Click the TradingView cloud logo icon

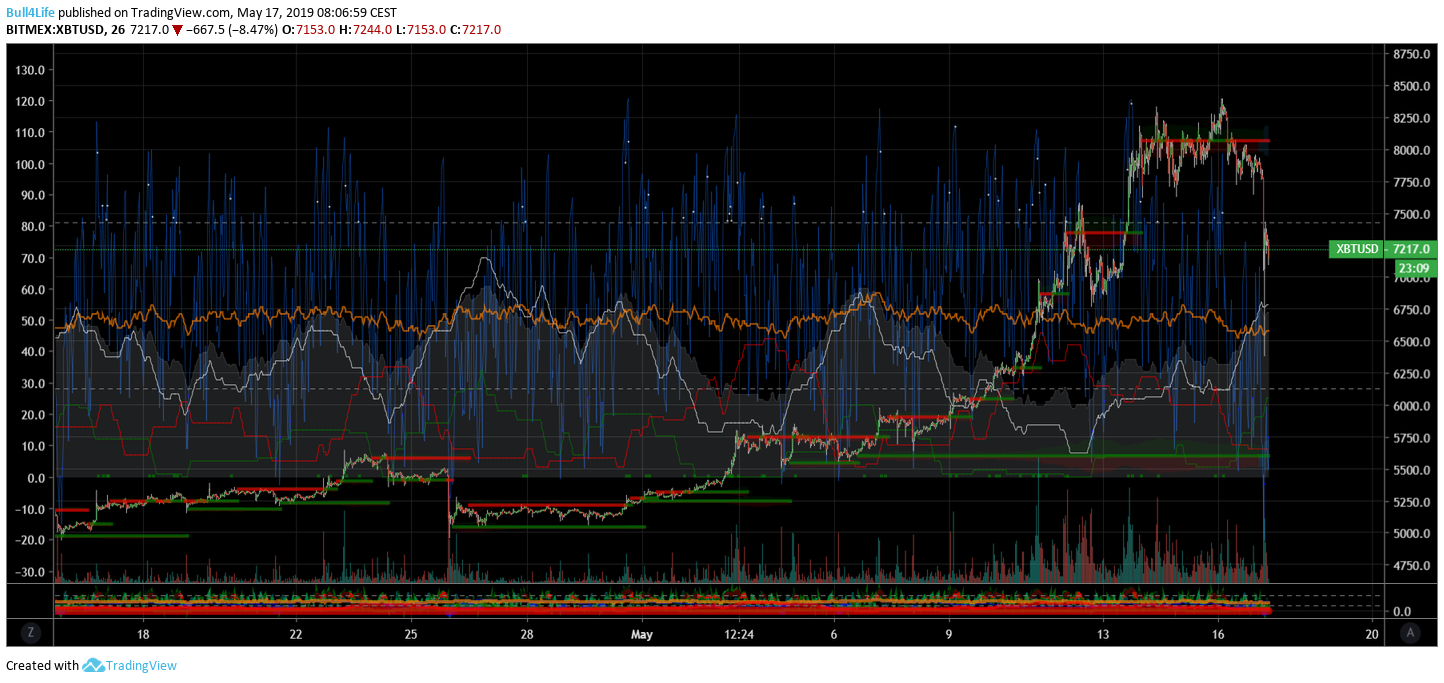[x=93, y=665]
